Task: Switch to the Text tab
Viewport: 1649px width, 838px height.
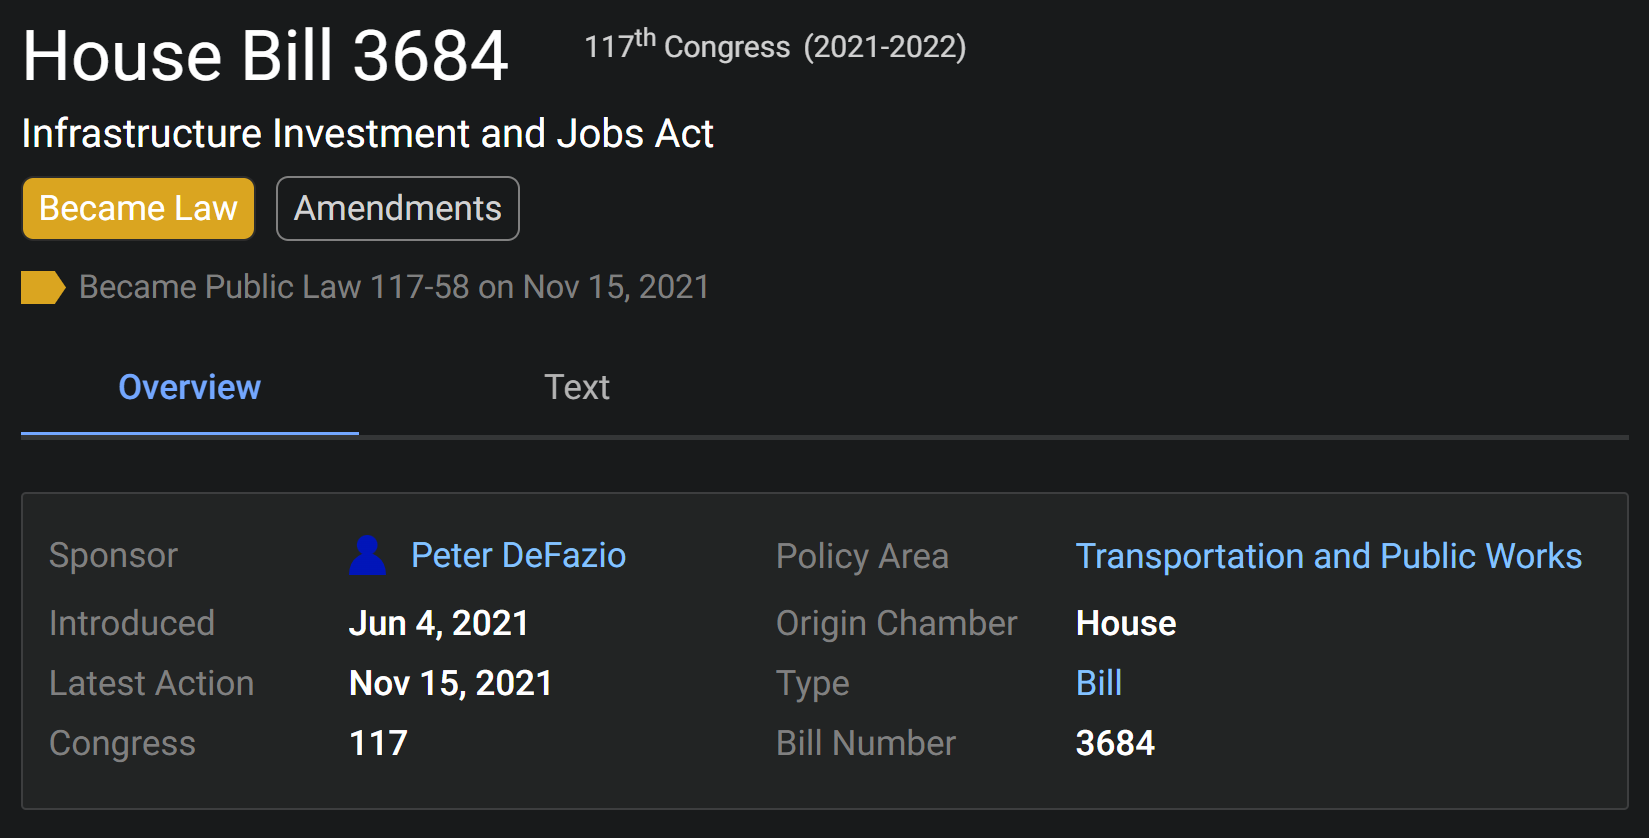Action: pos(576,387)
